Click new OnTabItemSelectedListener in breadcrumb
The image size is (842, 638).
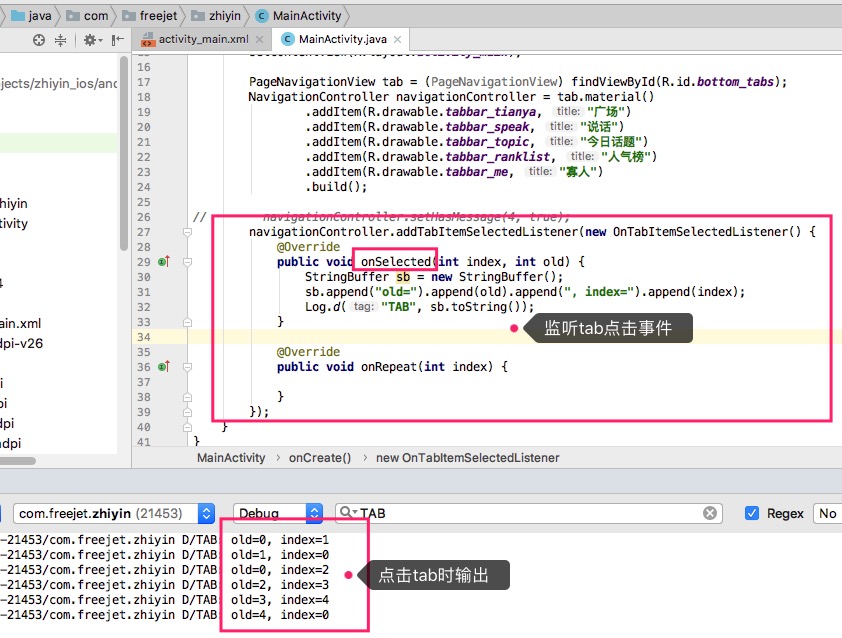[468, 458]
